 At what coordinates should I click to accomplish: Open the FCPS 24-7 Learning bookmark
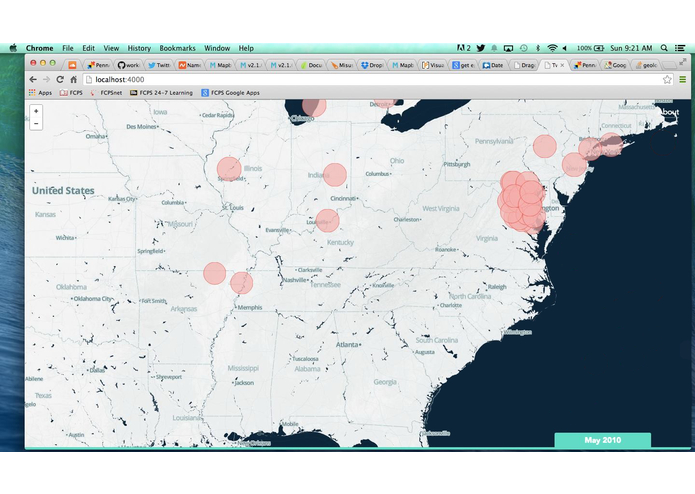point(161,93)
